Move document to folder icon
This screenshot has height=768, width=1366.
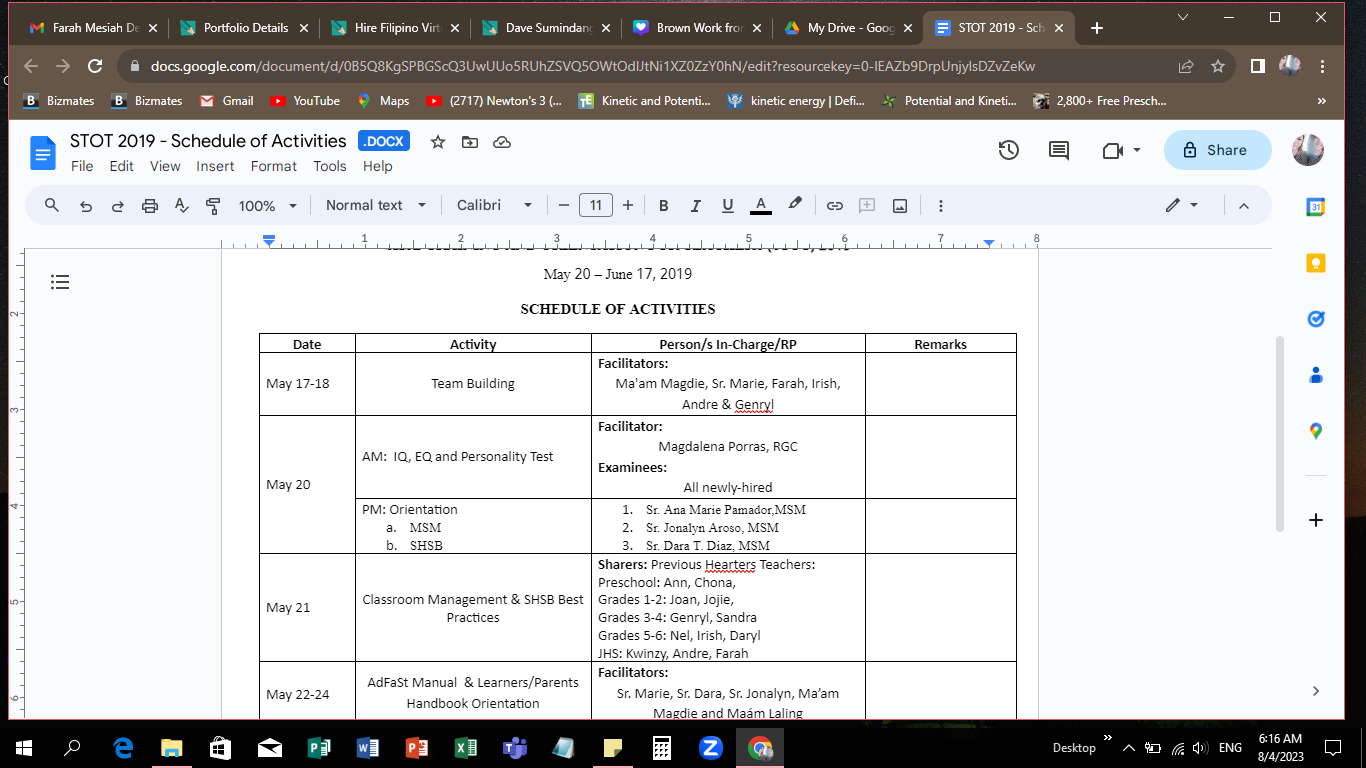click(x=470, y=142)
